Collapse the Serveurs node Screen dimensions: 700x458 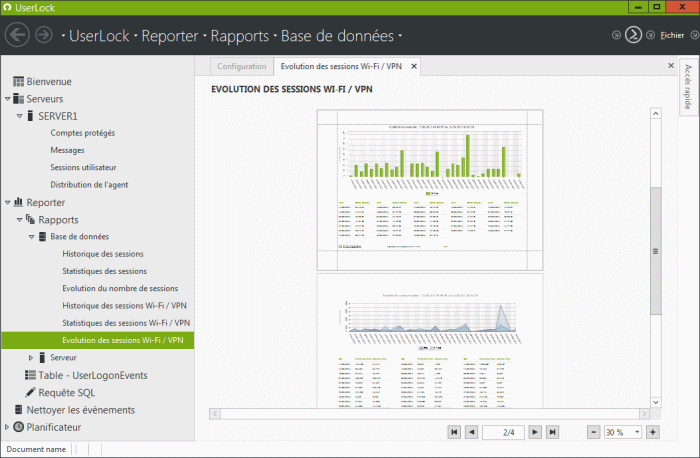[7, 99]
